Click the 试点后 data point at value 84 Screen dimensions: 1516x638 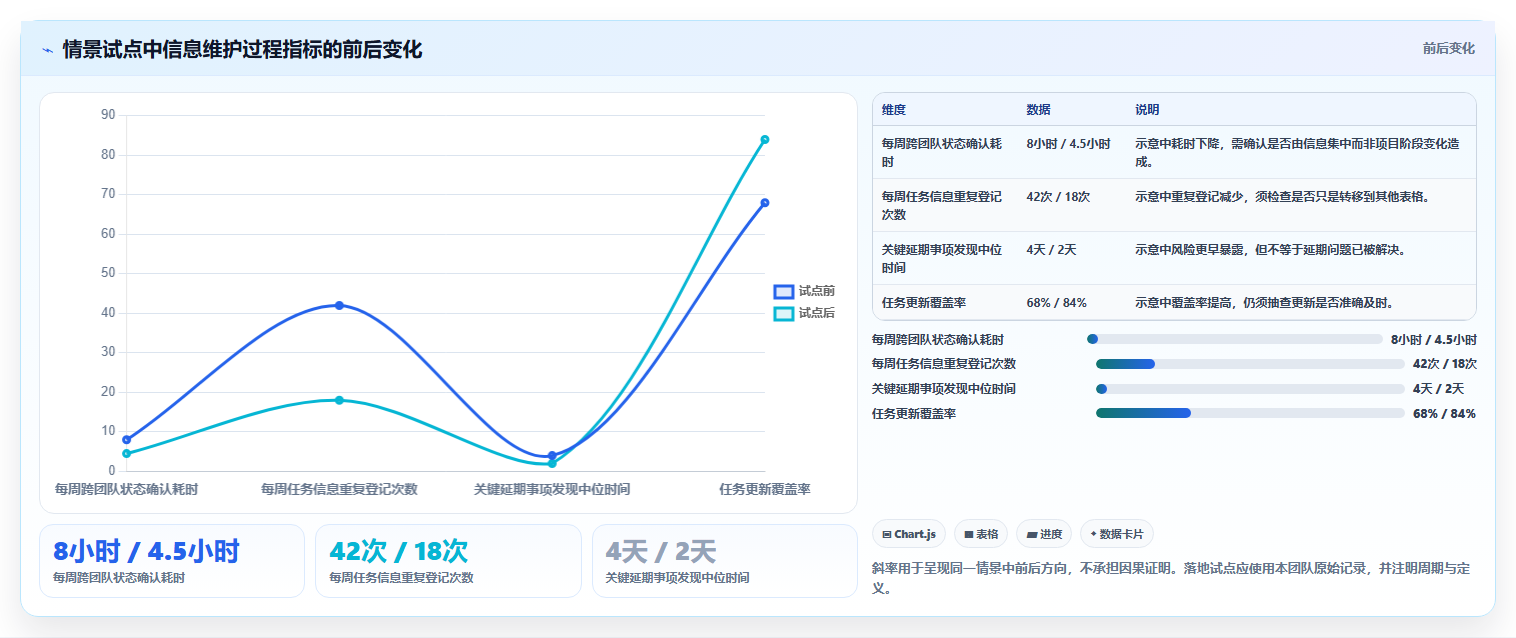(765, 139)
